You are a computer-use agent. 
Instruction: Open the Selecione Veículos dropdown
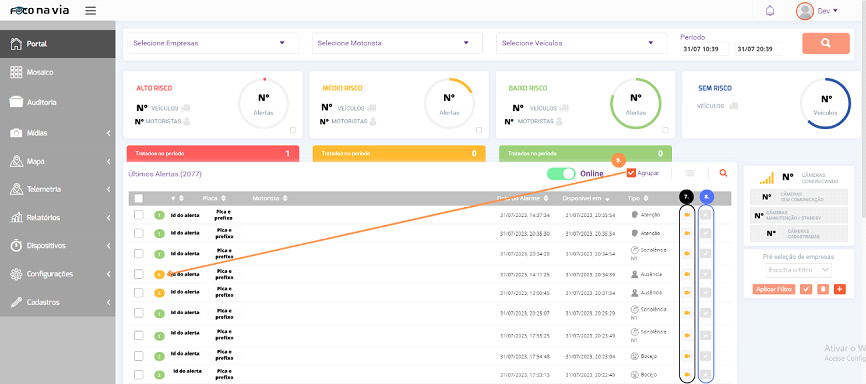coord(582,43)
